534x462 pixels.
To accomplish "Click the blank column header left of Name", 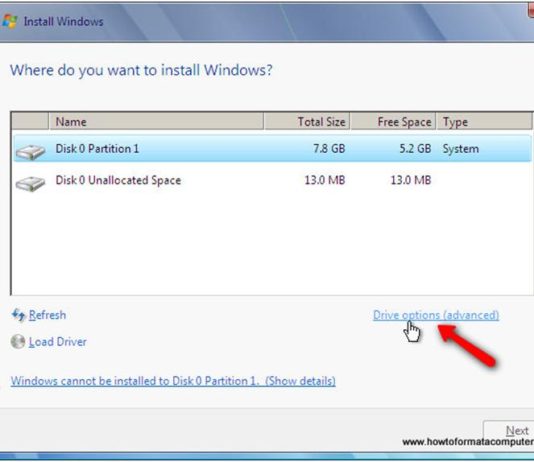I will [x=30, y=122].
